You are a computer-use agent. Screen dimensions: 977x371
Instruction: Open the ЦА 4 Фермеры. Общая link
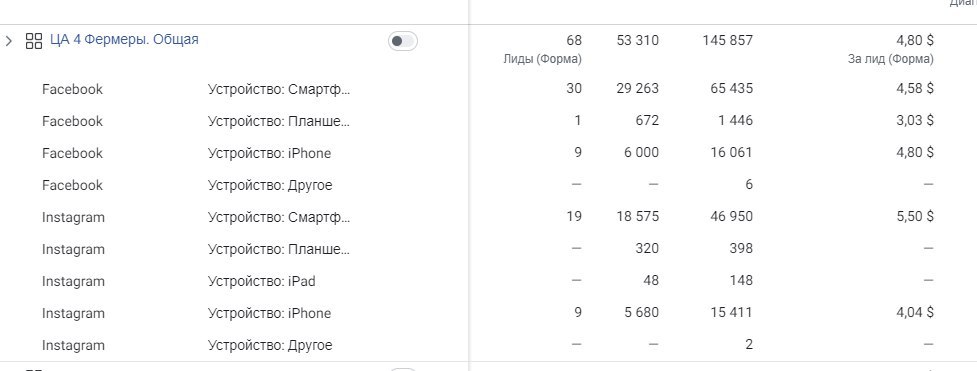(x=124, y=40)
